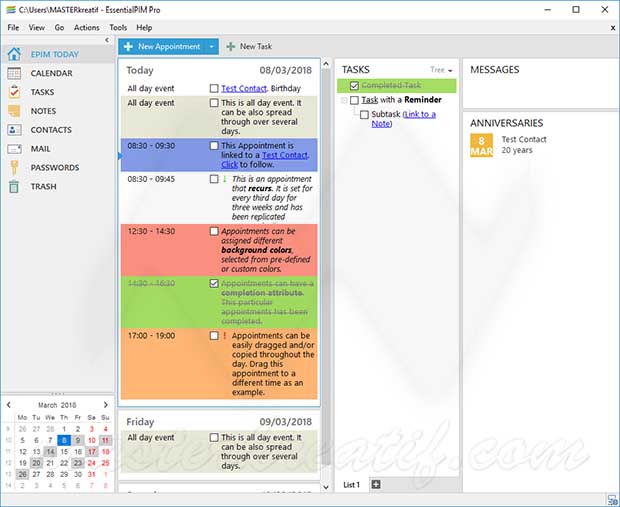Click the high priority exclamation mark icon
Screen dimensions: 620x507
[x=225, y=335]
